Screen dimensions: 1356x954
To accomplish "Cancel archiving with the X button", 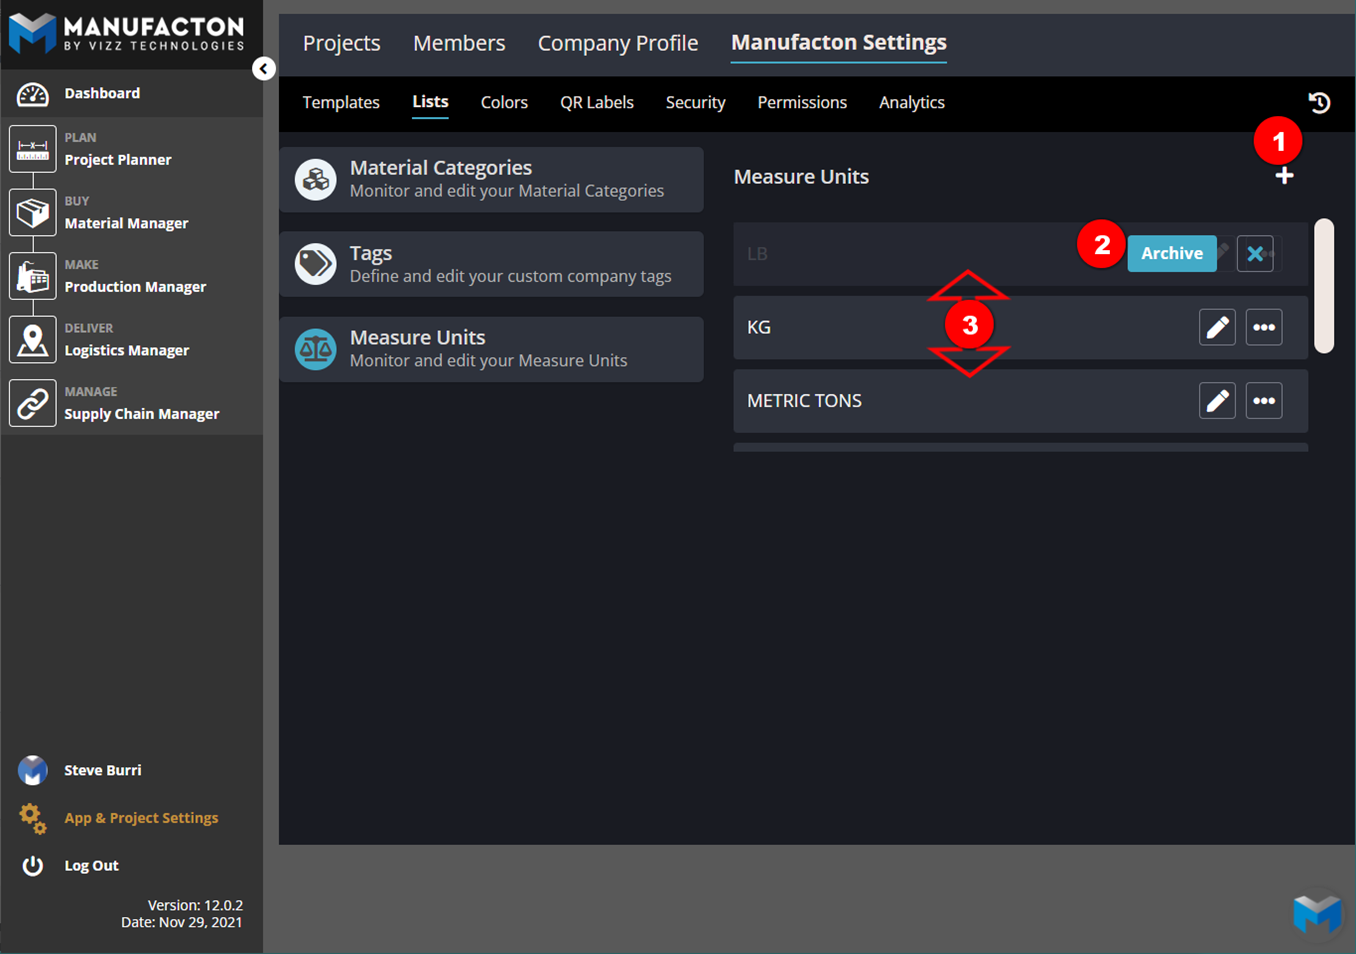I will coord(1255,254).
